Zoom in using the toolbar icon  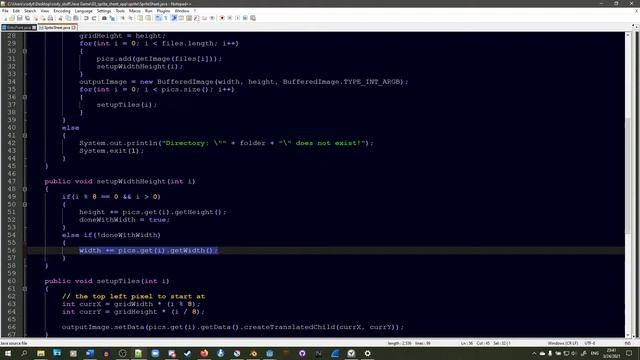[x=122, y=18]
